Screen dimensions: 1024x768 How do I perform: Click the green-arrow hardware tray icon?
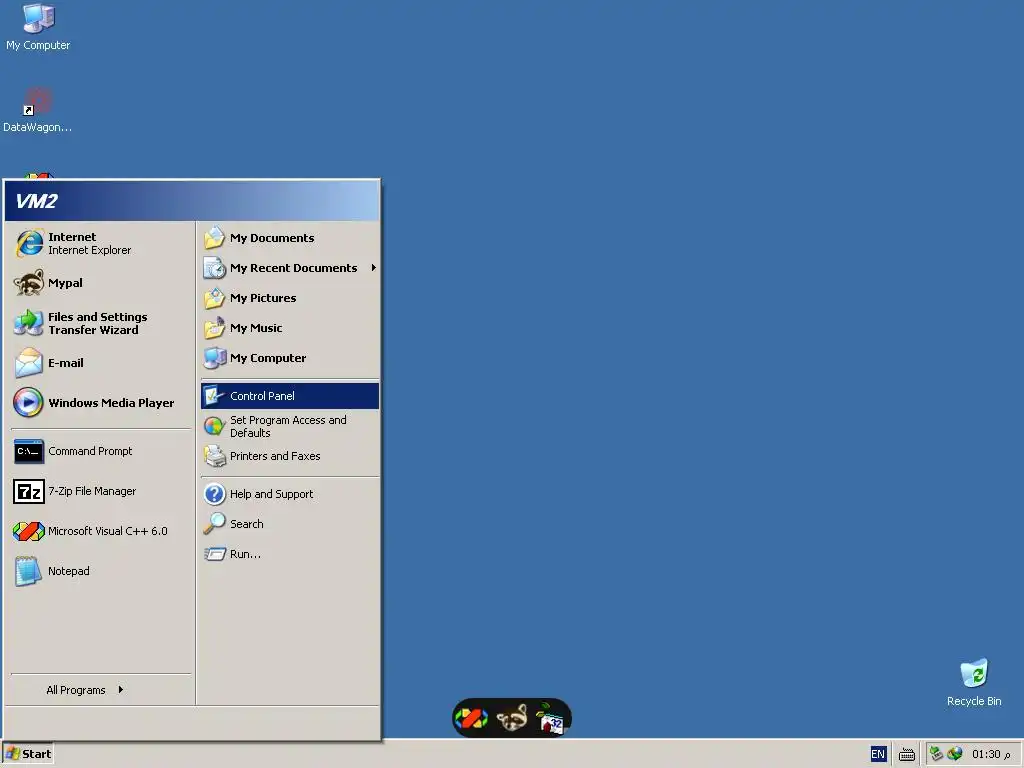click(x=936, y=754)
